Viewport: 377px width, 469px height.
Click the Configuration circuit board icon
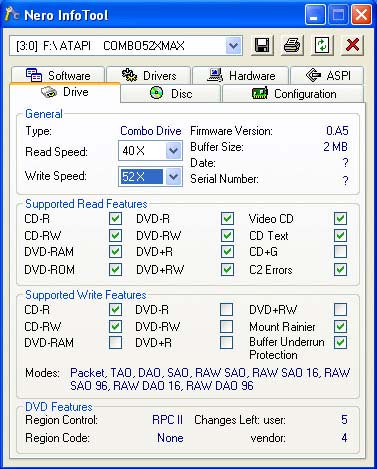260,93
